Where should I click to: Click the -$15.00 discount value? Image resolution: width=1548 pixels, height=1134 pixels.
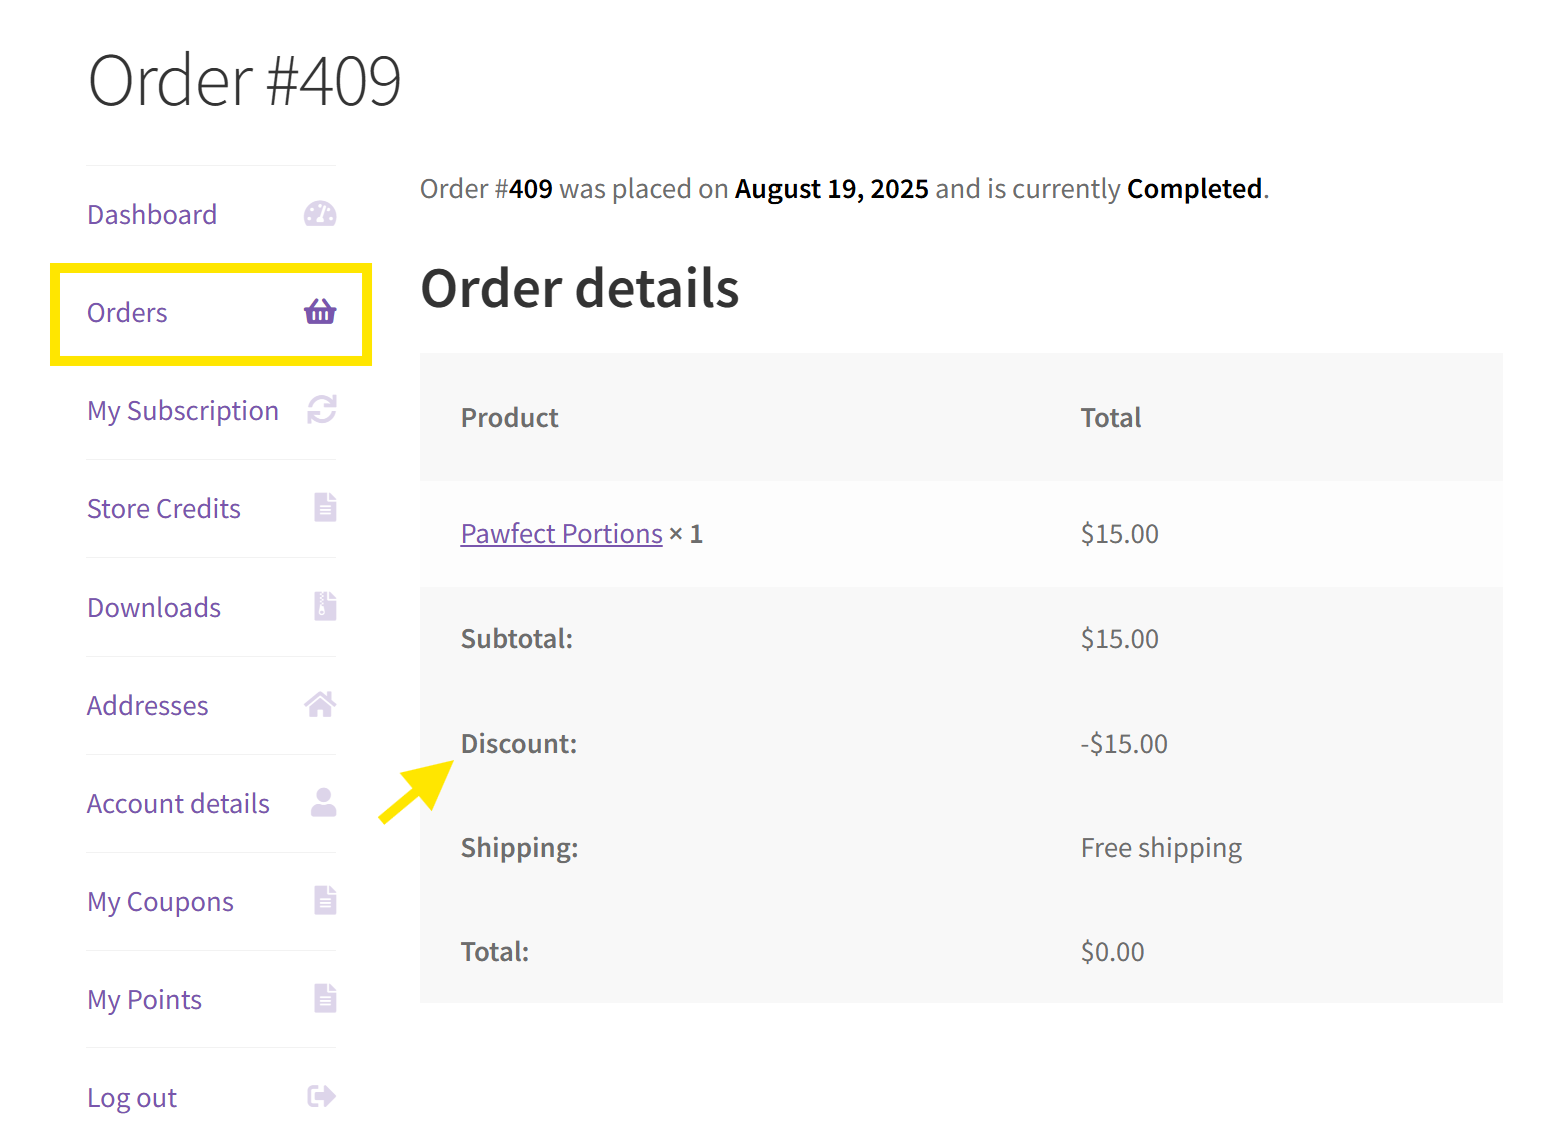coord(1124,744)
